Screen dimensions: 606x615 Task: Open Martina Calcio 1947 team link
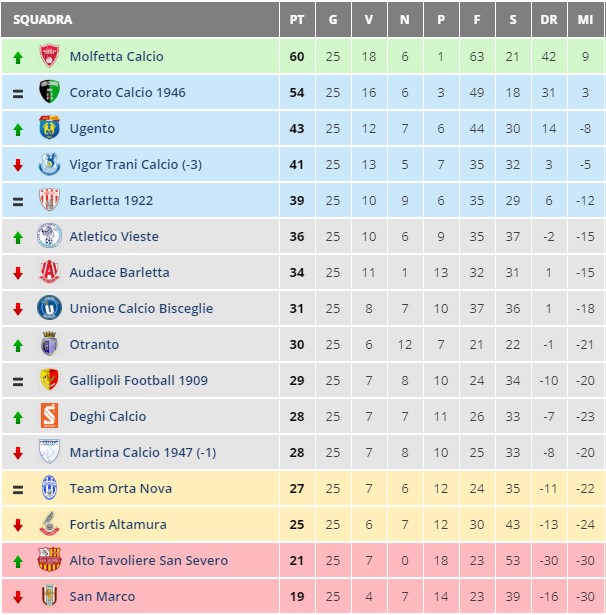(142, 453)
